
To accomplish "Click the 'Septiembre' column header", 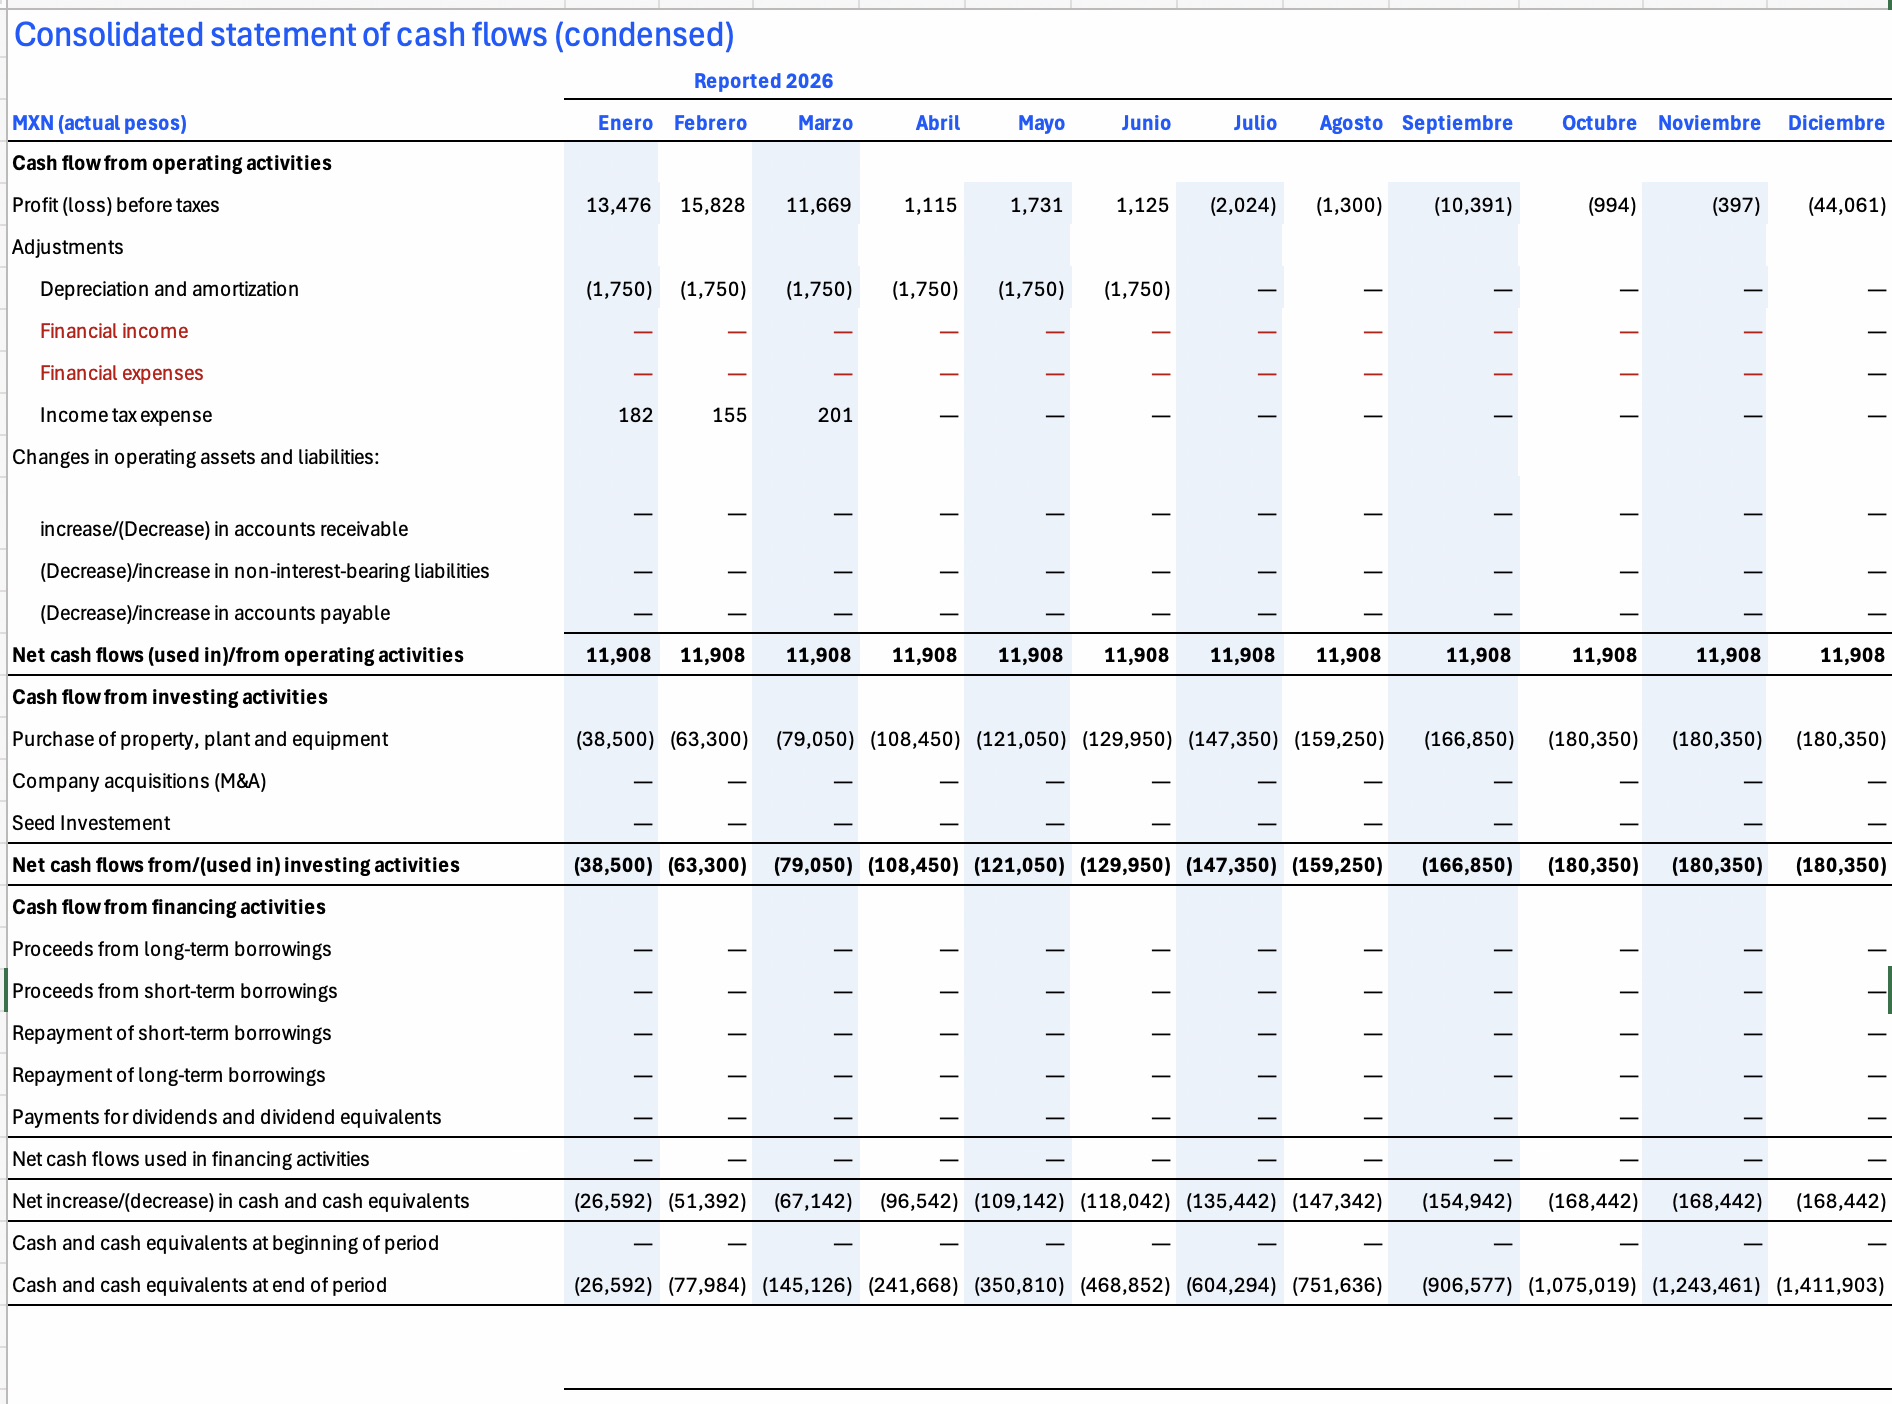I will [x=1457, y=123].
